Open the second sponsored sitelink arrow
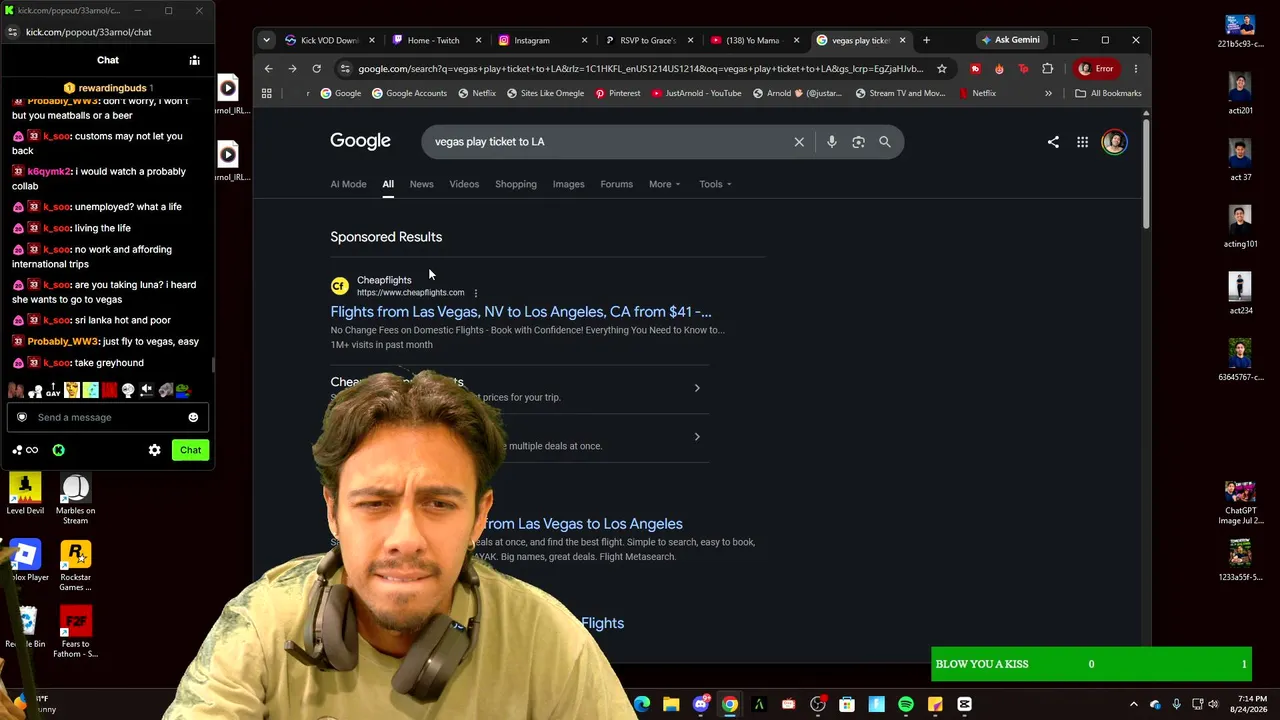This screenshot has height=720, width=1280. coord(697,437)
